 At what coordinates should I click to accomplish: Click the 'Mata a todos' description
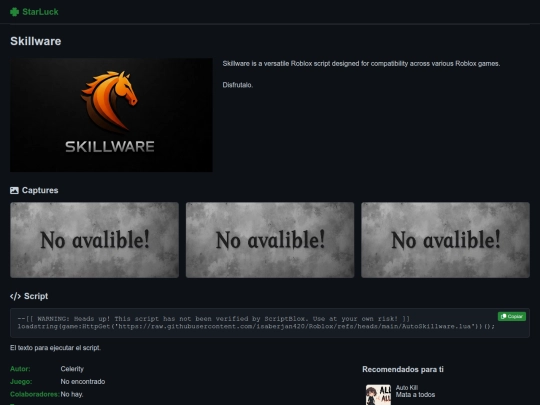pyautogui.click(x=415, y=395)
